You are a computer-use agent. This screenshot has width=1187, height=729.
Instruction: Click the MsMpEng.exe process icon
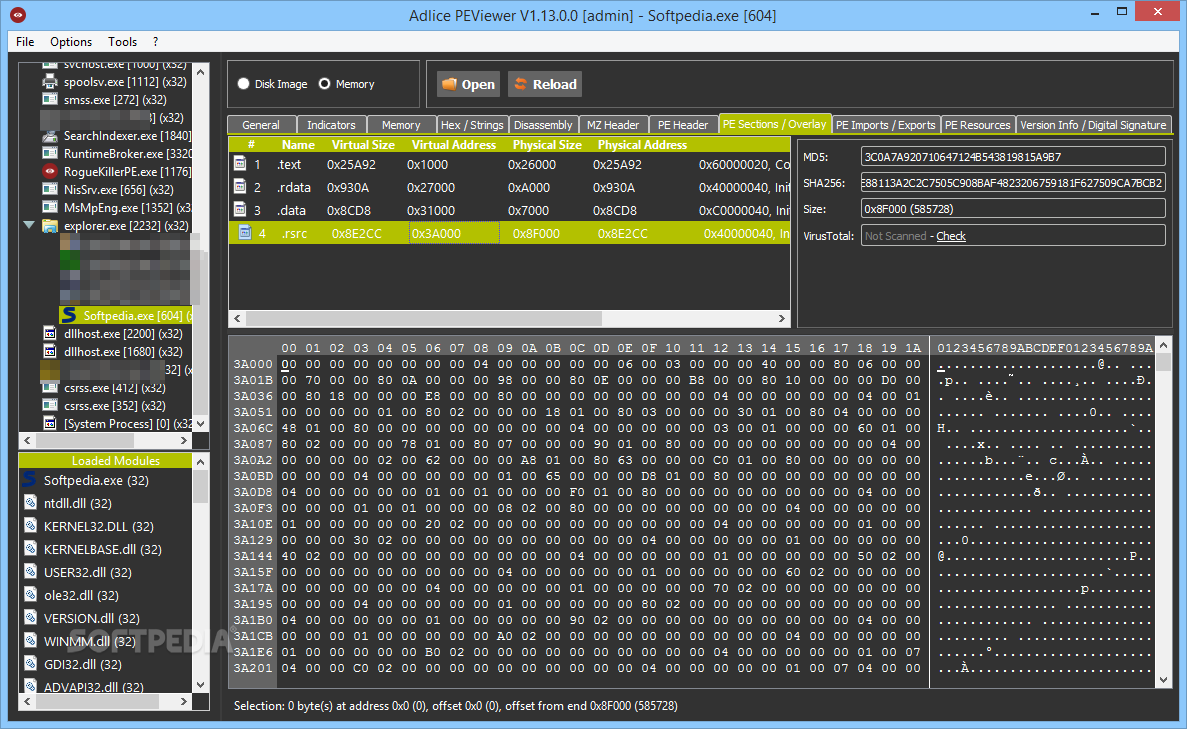pyautogui.click(x=50, y=207)
